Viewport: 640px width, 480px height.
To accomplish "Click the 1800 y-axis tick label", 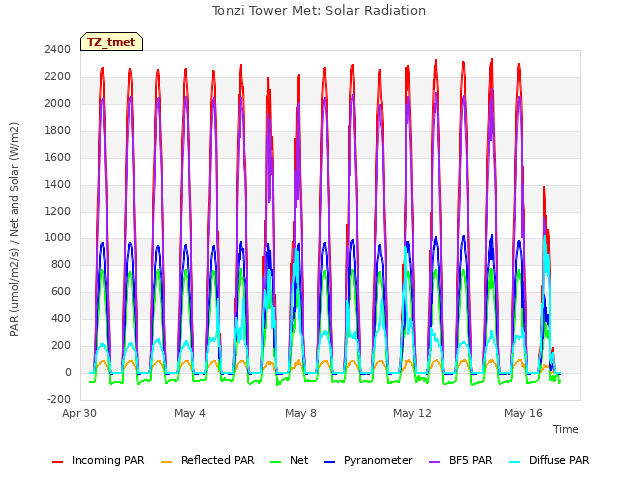I will click(x=58, y=130).
